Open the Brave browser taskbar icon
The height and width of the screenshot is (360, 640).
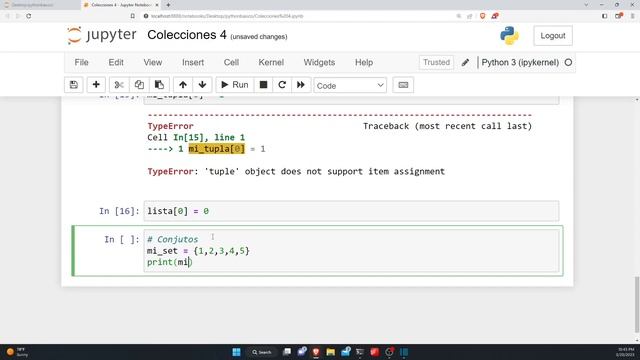click(x=316, y=352)
